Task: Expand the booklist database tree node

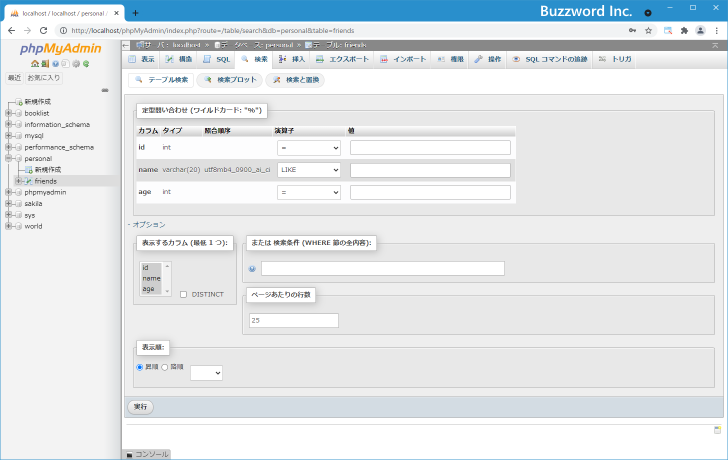Action: point(8,113)
